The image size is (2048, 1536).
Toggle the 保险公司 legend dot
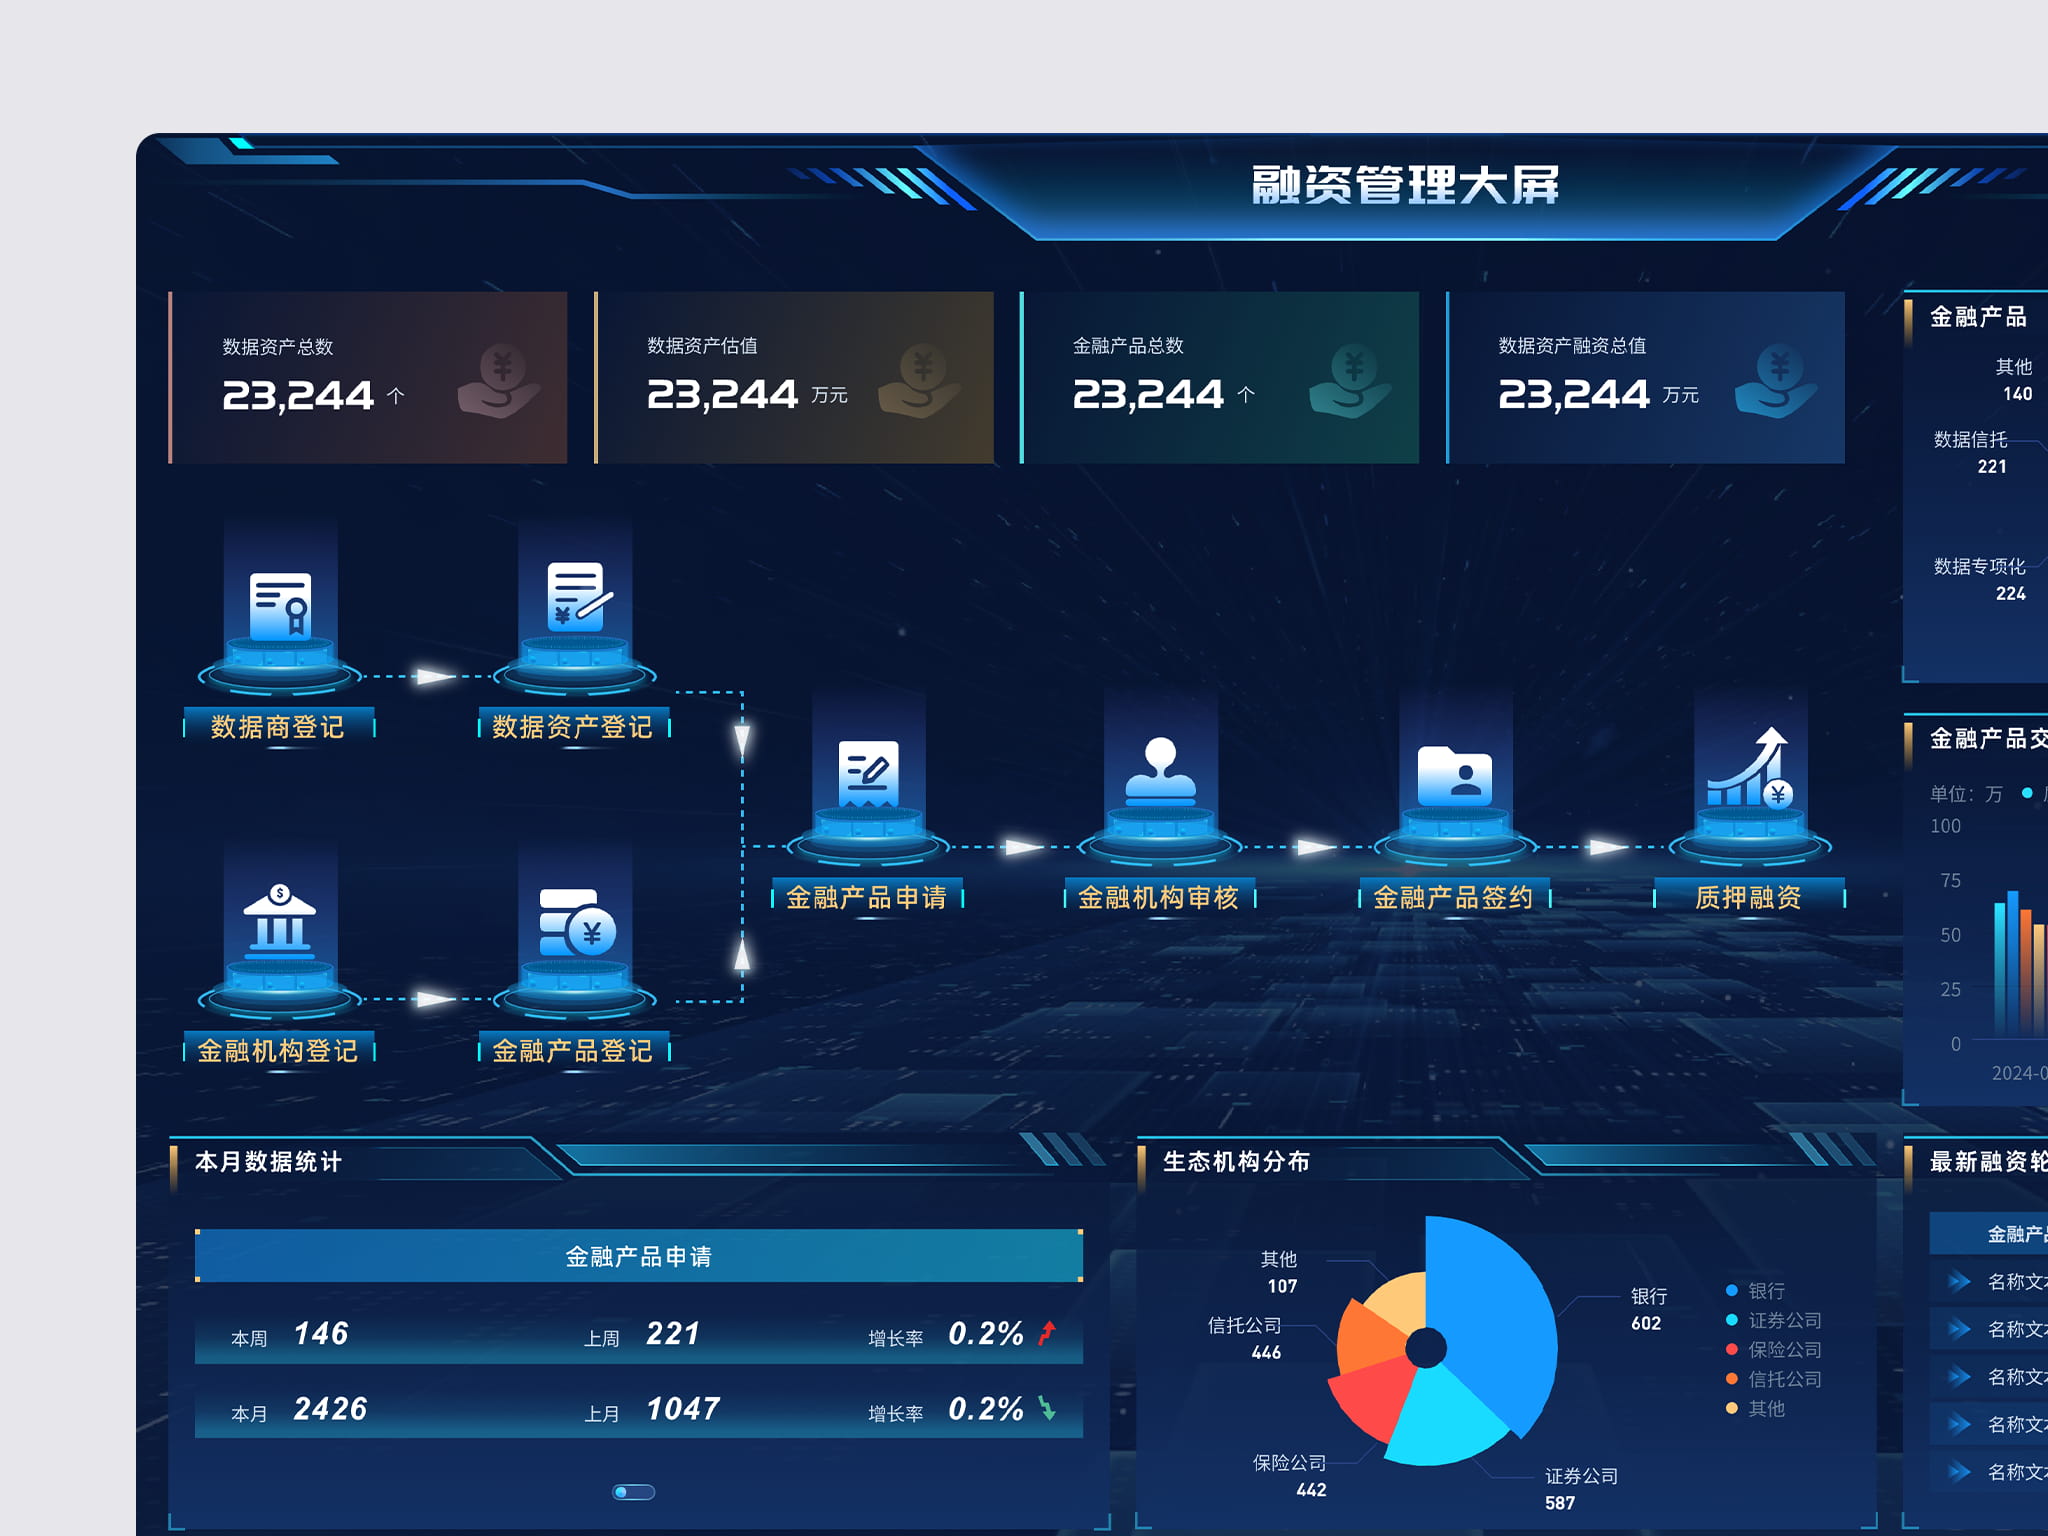[1731, 1349]
